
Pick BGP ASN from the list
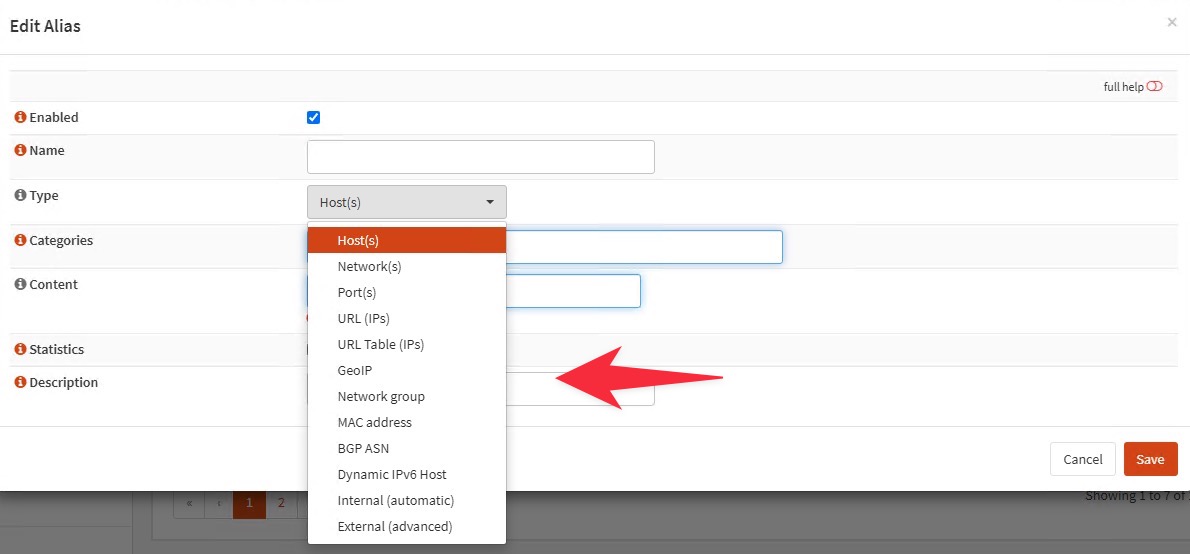click(407, 449)
